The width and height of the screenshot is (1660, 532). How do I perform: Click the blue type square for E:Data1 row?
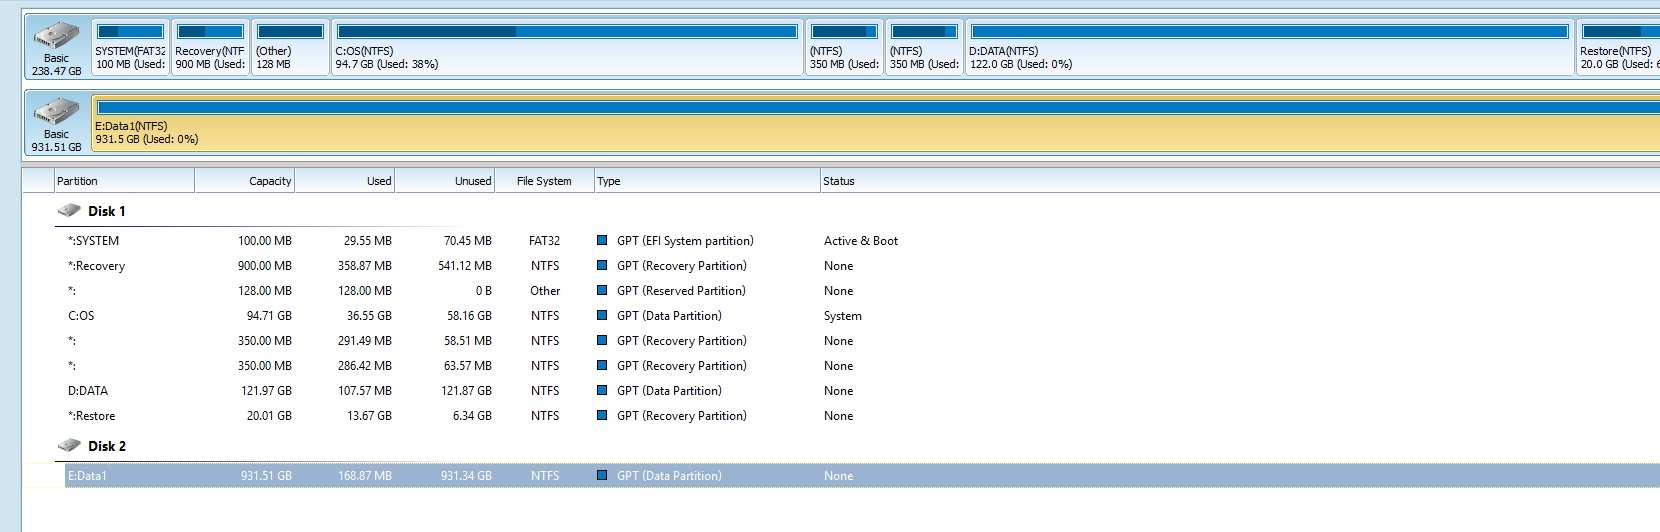pyautogui.click(x=602, y=476)
